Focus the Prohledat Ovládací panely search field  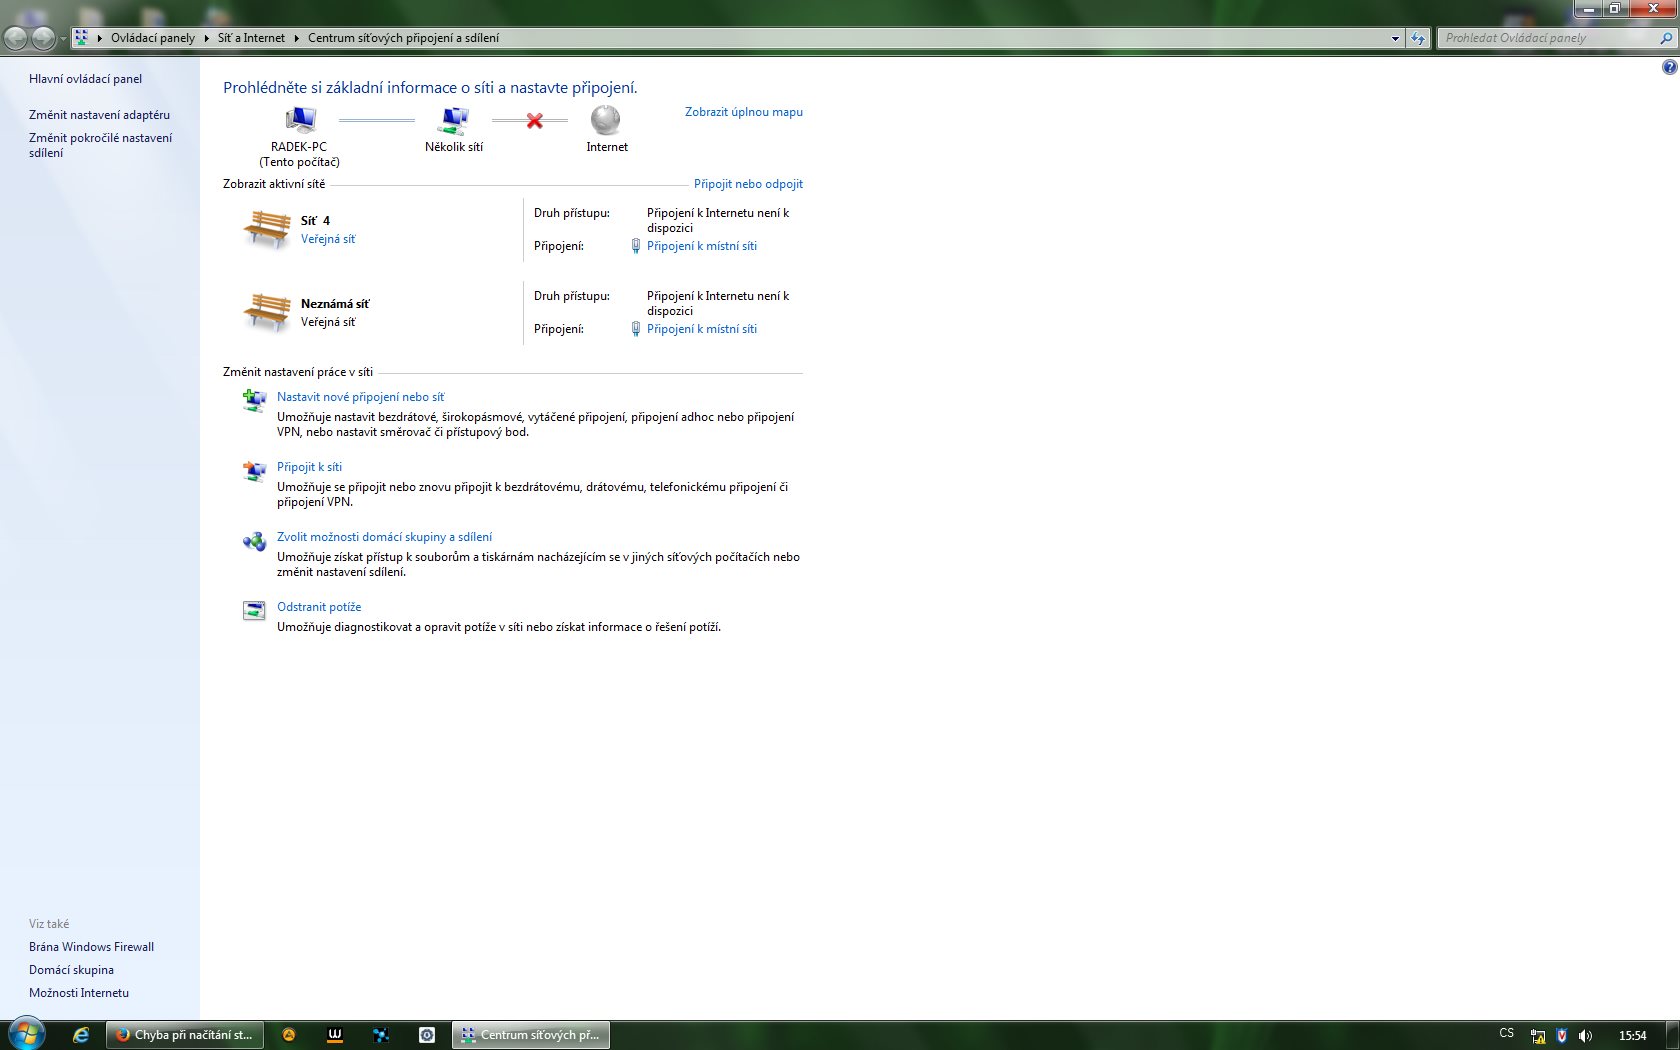point(1548,38)
